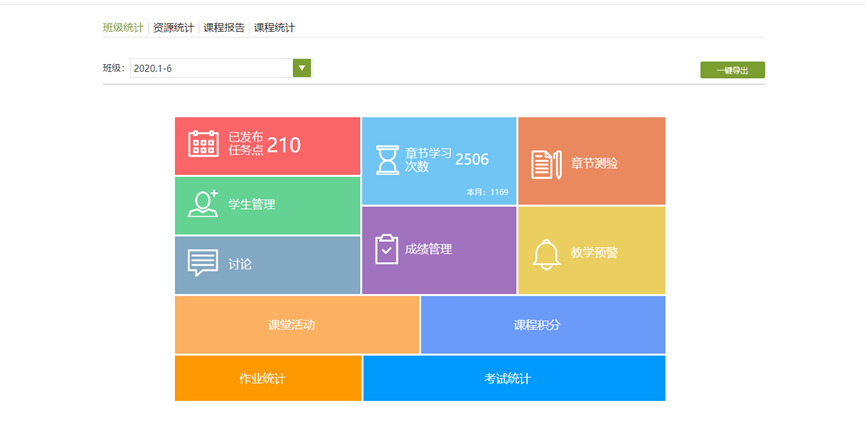The height and width of the screenshot is (421, 865).
Task: Open the blue 考试统计 tile
Action: (513, 379)
